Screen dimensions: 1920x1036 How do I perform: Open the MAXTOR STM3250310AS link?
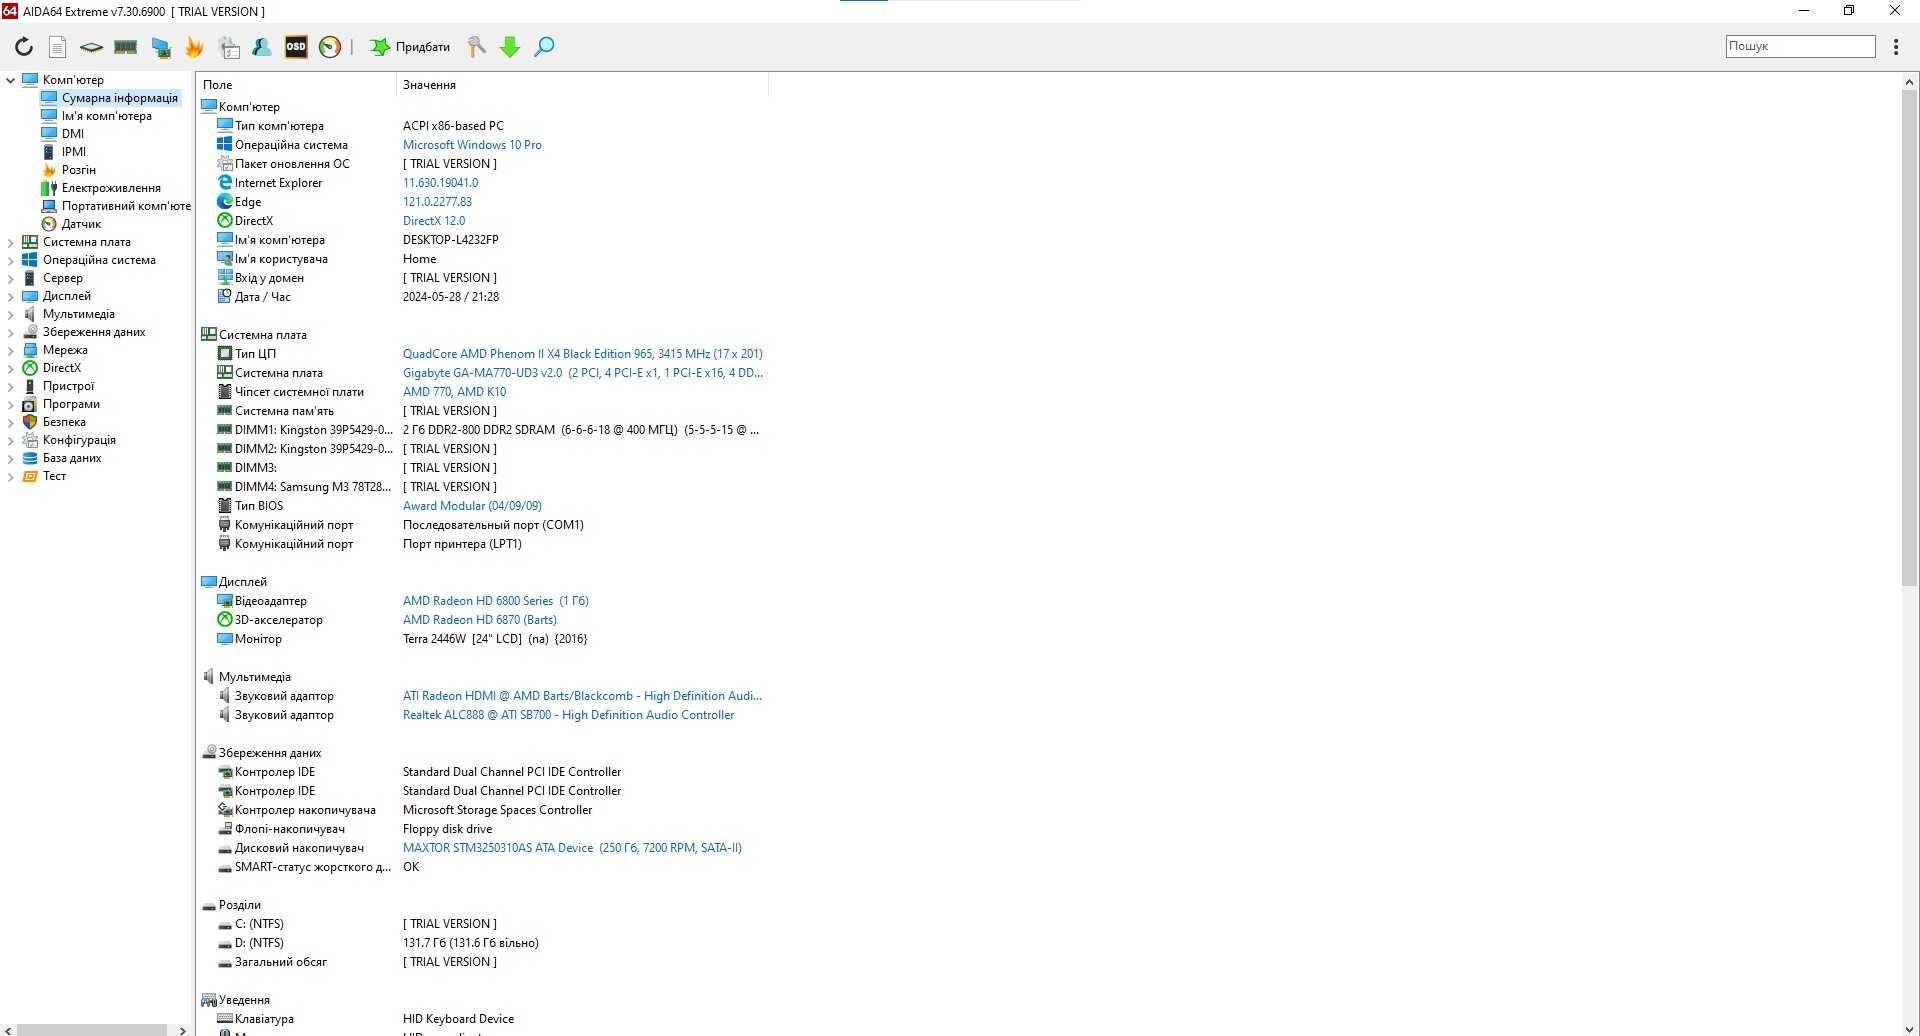coord(572,848)
